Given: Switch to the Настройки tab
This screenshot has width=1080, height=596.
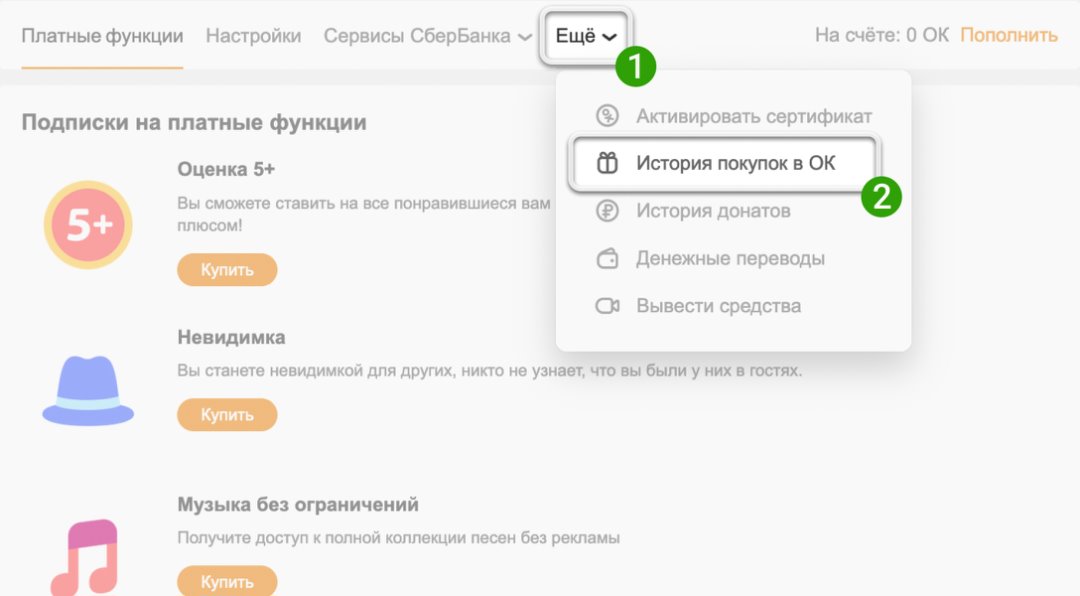Looking at the screenshot, I should click(253, 36).
